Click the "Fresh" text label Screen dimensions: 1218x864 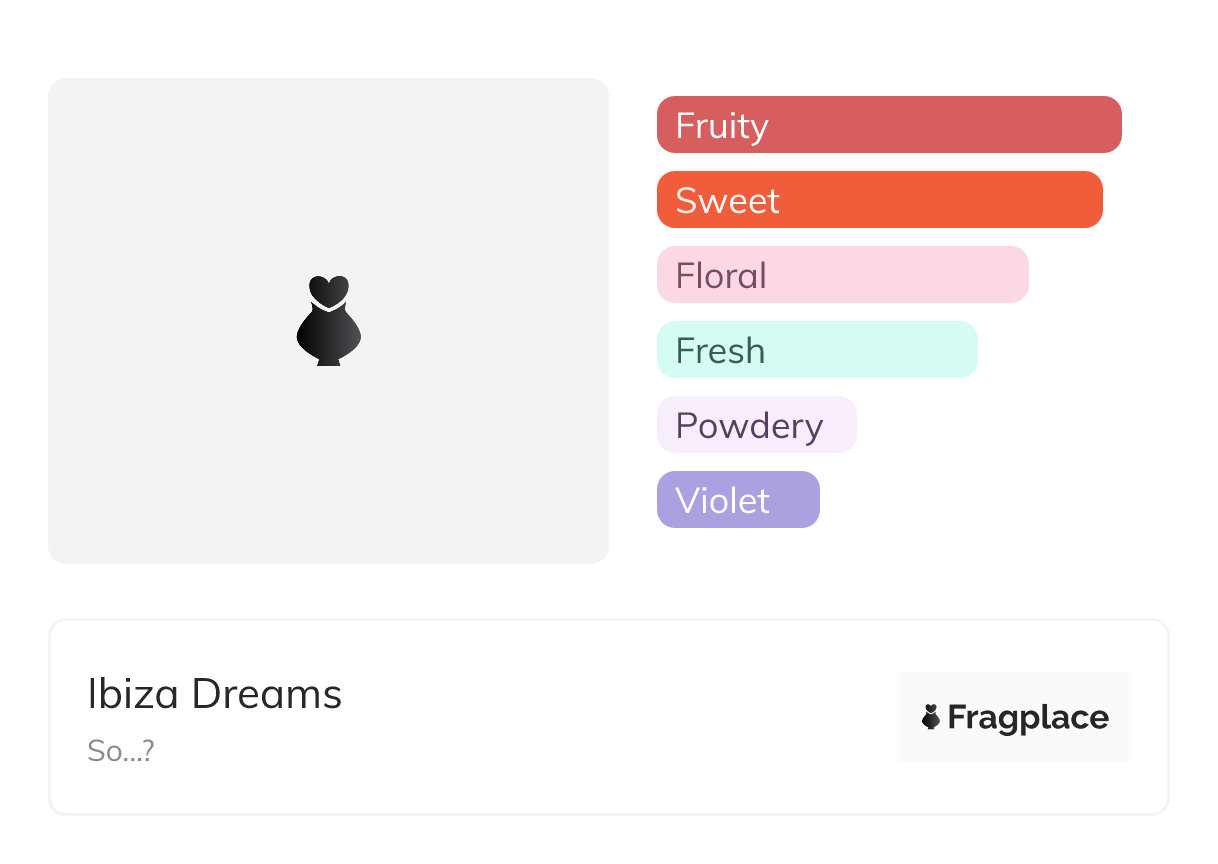tap(720, 351)
